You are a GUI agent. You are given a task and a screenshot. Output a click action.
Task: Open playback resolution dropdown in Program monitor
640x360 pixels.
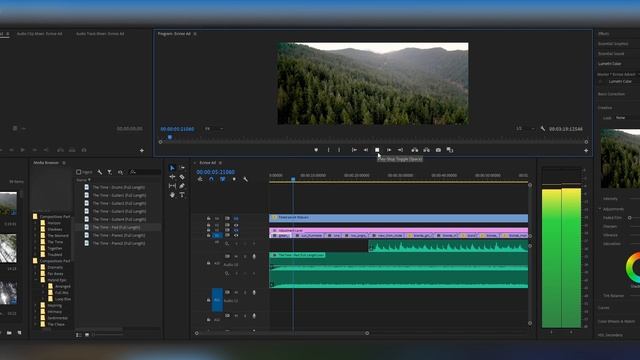tap(525, 129)
